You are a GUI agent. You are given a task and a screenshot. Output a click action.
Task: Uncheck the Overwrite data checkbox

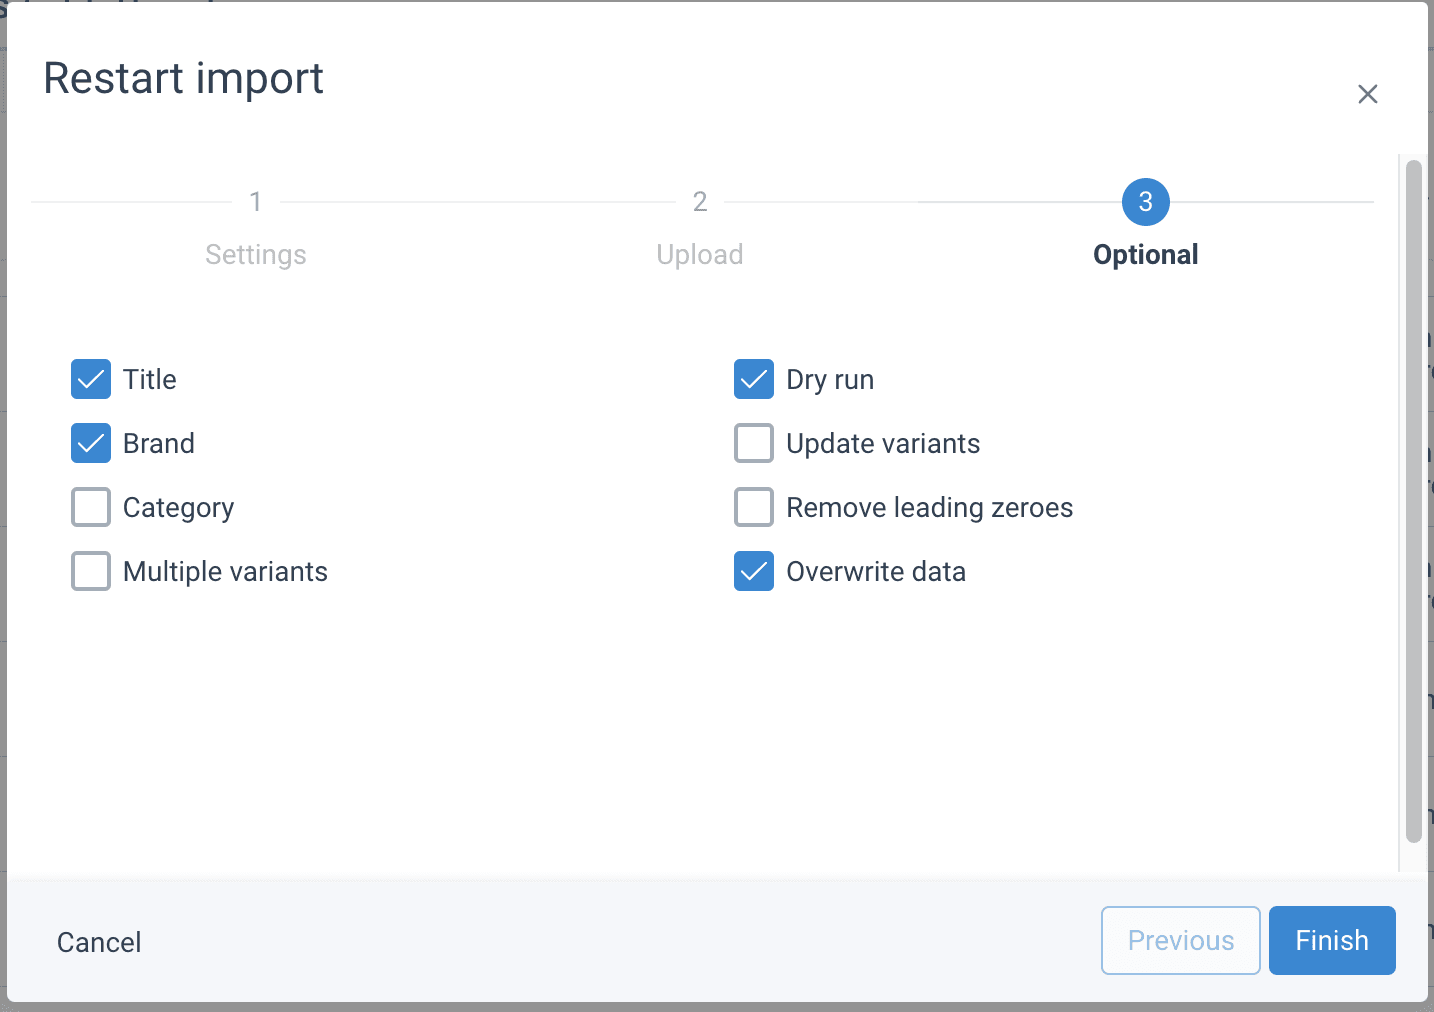pos(754,572)
